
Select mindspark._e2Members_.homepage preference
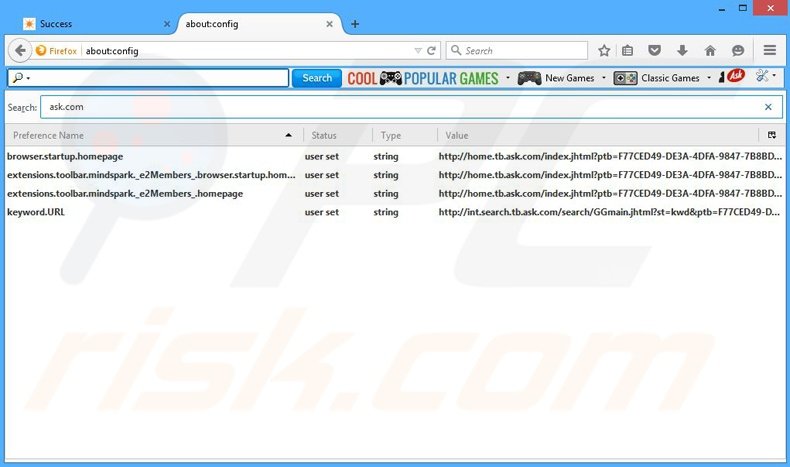pyautogui.click(x=125, y=193)
